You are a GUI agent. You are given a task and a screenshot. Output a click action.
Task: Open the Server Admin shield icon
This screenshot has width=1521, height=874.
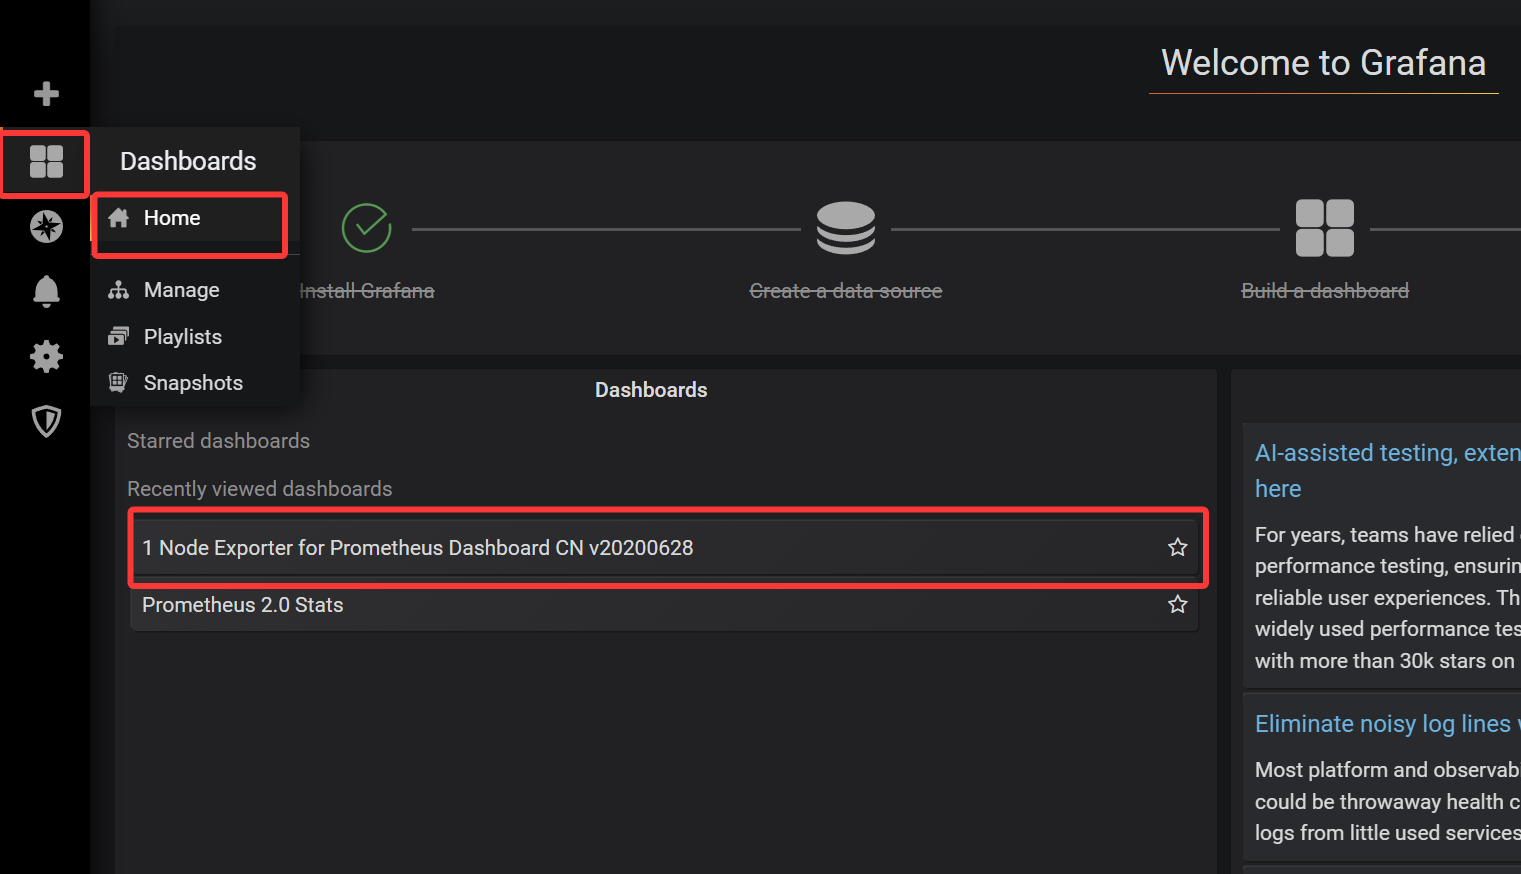(x=46, y=421)
